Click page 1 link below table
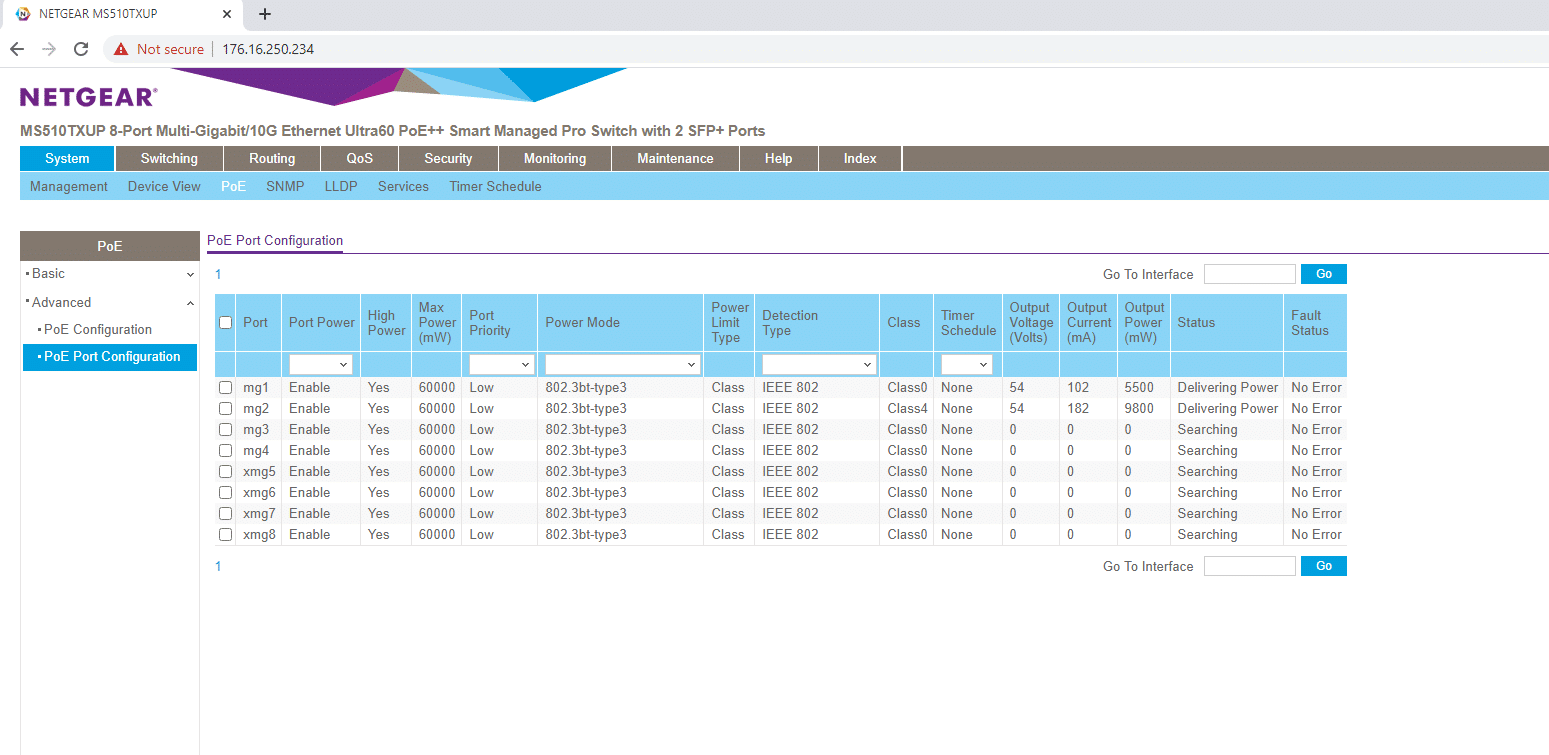Screen dimensions: 1549x755 tap(218, 565)
